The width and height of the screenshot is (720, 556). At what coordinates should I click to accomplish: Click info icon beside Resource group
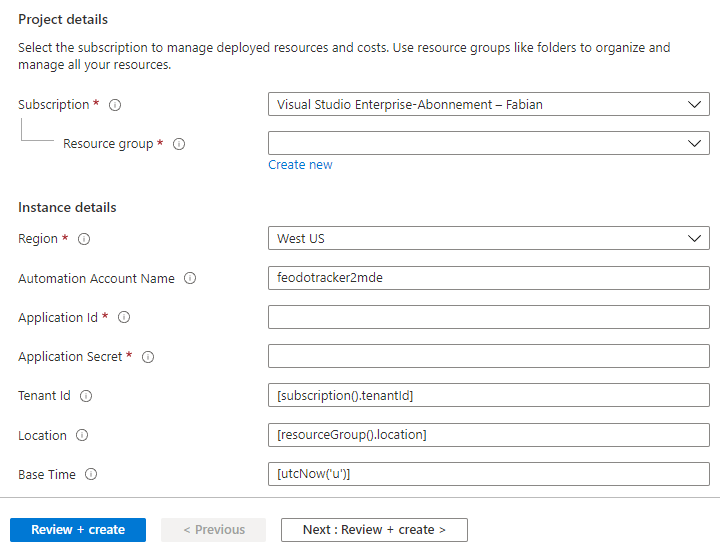tap(179, 144)
